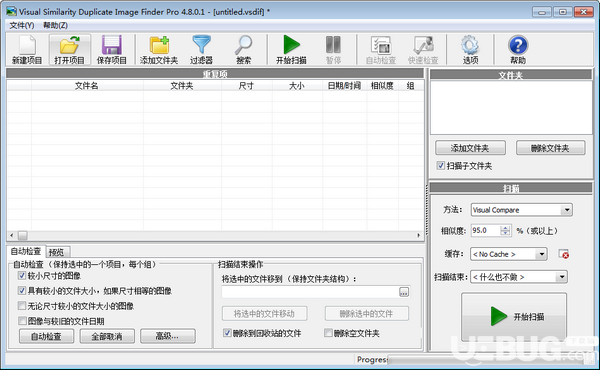Click the 相似度 95.0 value field
The width and height of the screenshot is (600, 370).
click(x=485, y=230)
